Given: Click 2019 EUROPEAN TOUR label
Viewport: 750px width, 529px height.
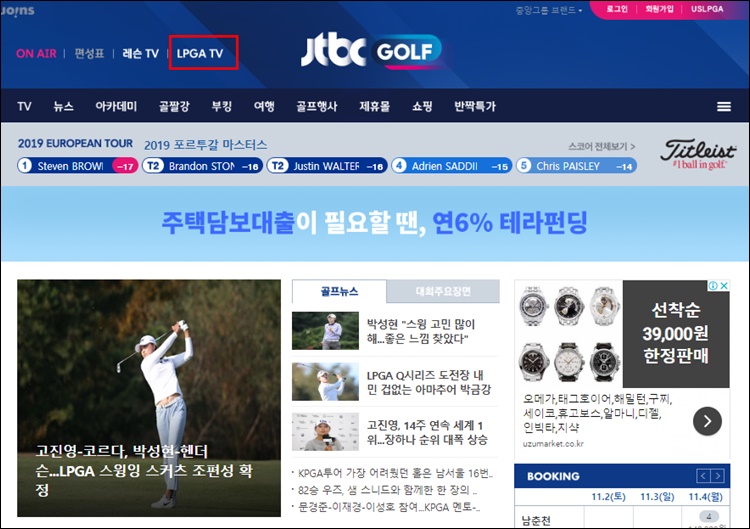Looking at the screenshot, I should (75, 143).
